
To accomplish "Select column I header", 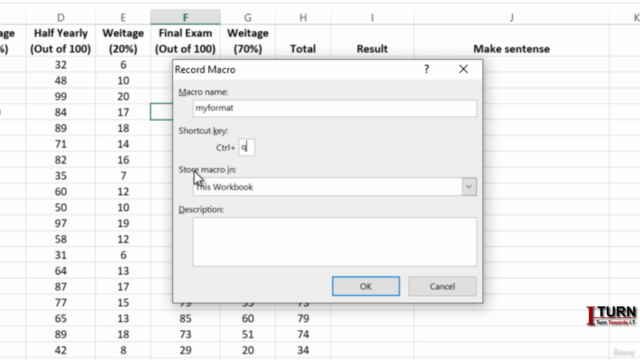I will coord(372,18).
